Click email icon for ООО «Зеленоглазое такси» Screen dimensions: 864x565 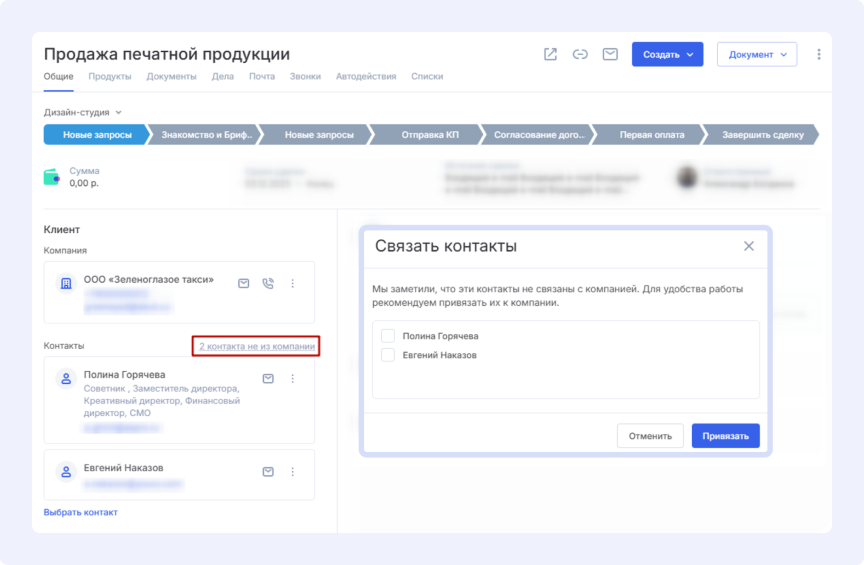pyautogui.click(x=243, y=284)
